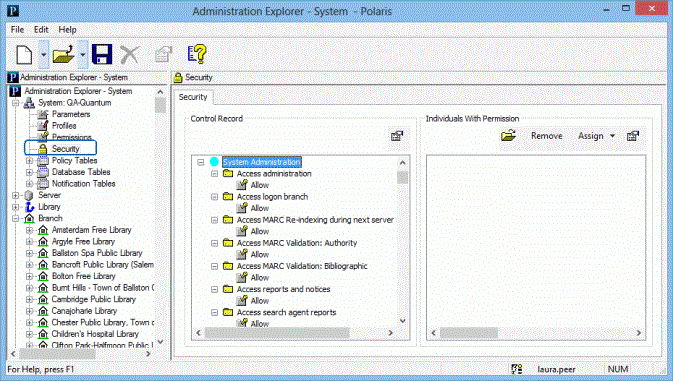Open the Edit menu

coord(41,30)
